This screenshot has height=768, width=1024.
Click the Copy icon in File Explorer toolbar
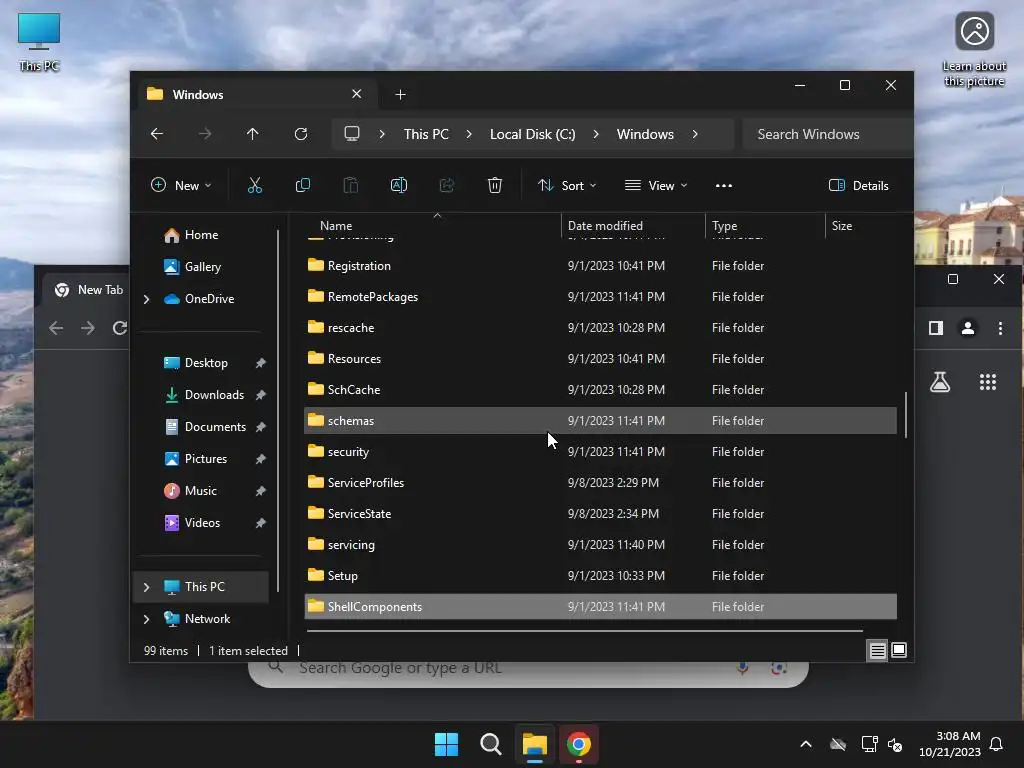[303, 185]
